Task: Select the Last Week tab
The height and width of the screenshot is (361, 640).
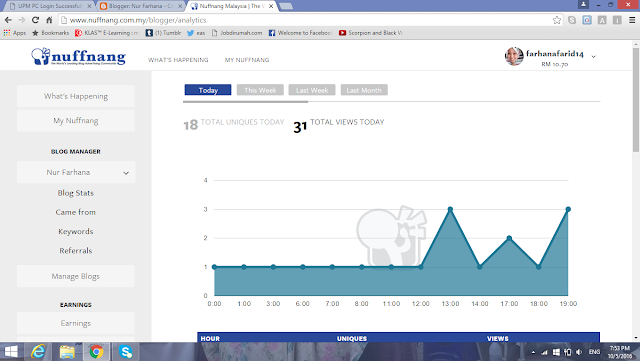Action: [312, 90]
